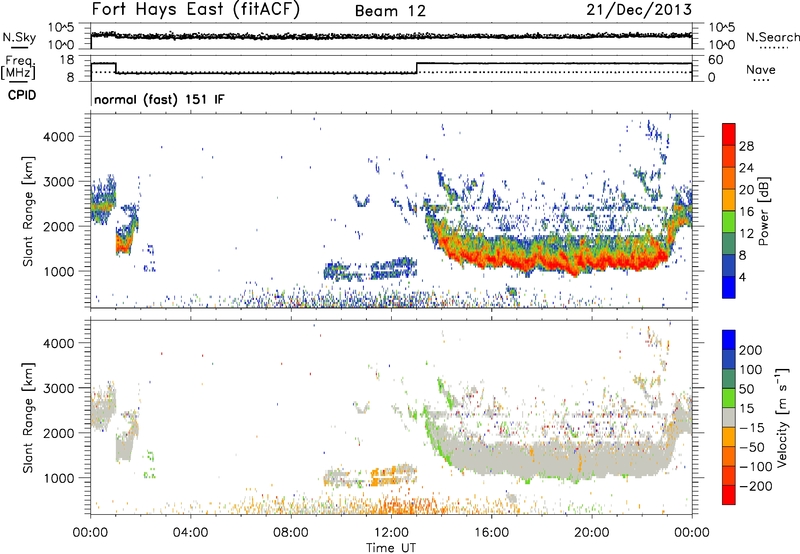Select the 'Beam 12' label
The image size is (800, 554).
(390, 11)
